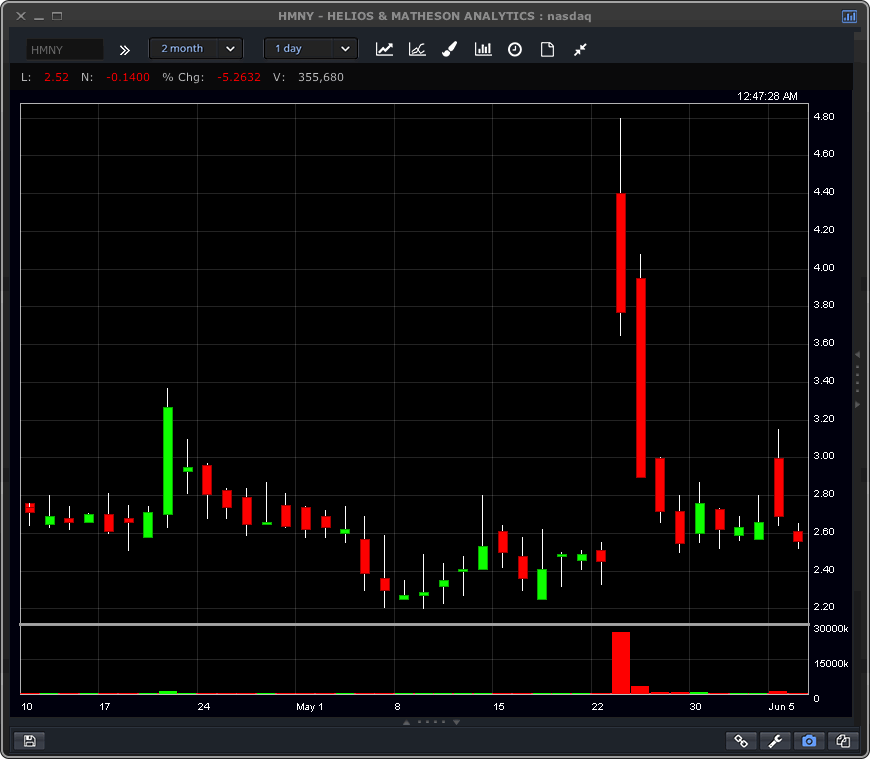870x759 pixels.
Task: Click the right scroll arrow by price axis
Action: 857,405
